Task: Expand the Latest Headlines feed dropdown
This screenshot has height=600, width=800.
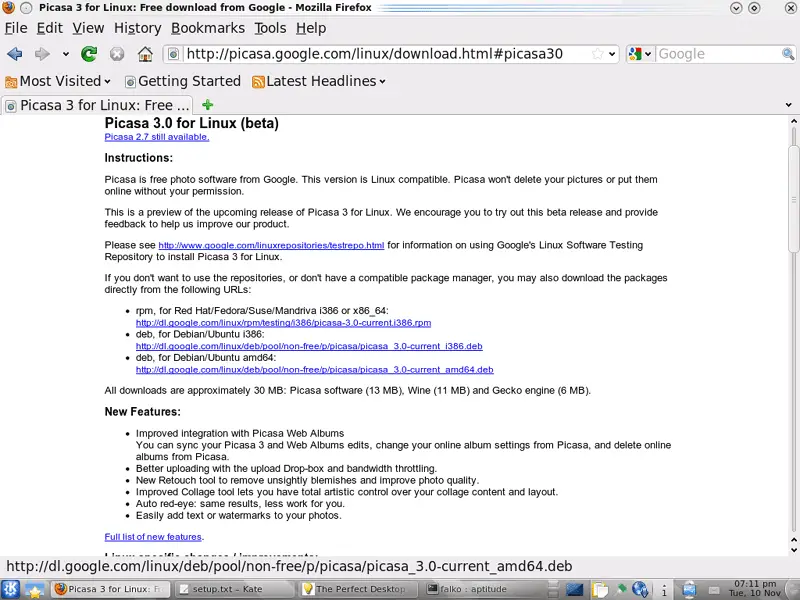Action: click(x=318, y=81)
